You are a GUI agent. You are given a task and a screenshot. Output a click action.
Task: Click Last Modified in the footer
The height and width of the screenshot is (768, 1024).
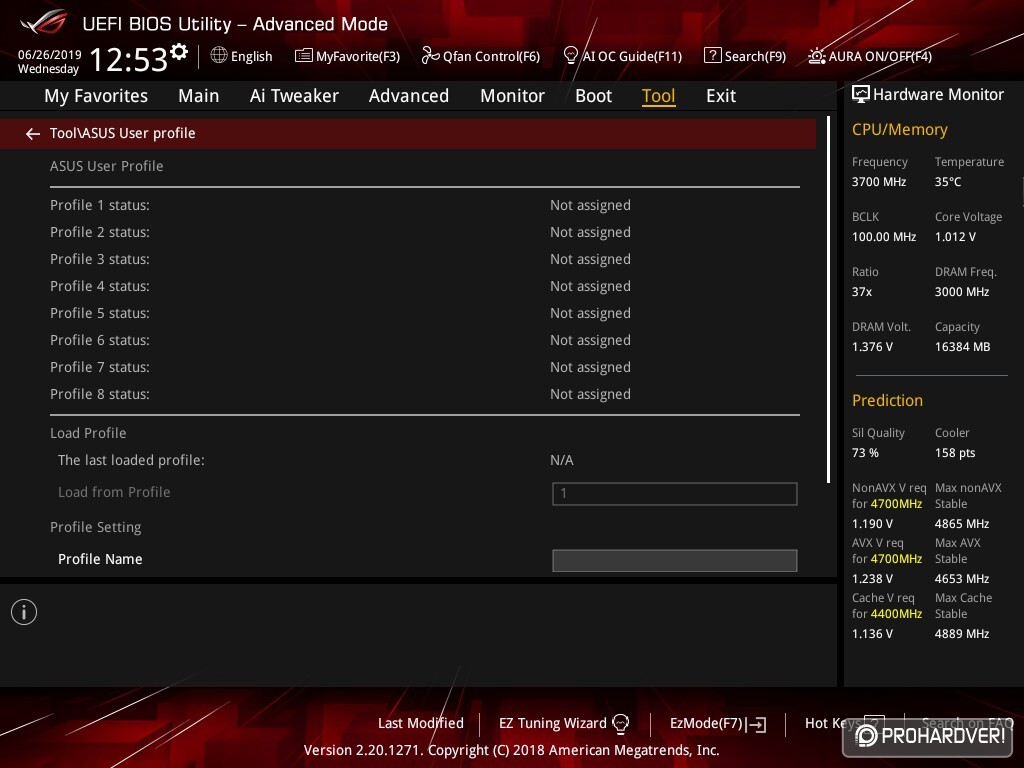[x=421, y=724]
